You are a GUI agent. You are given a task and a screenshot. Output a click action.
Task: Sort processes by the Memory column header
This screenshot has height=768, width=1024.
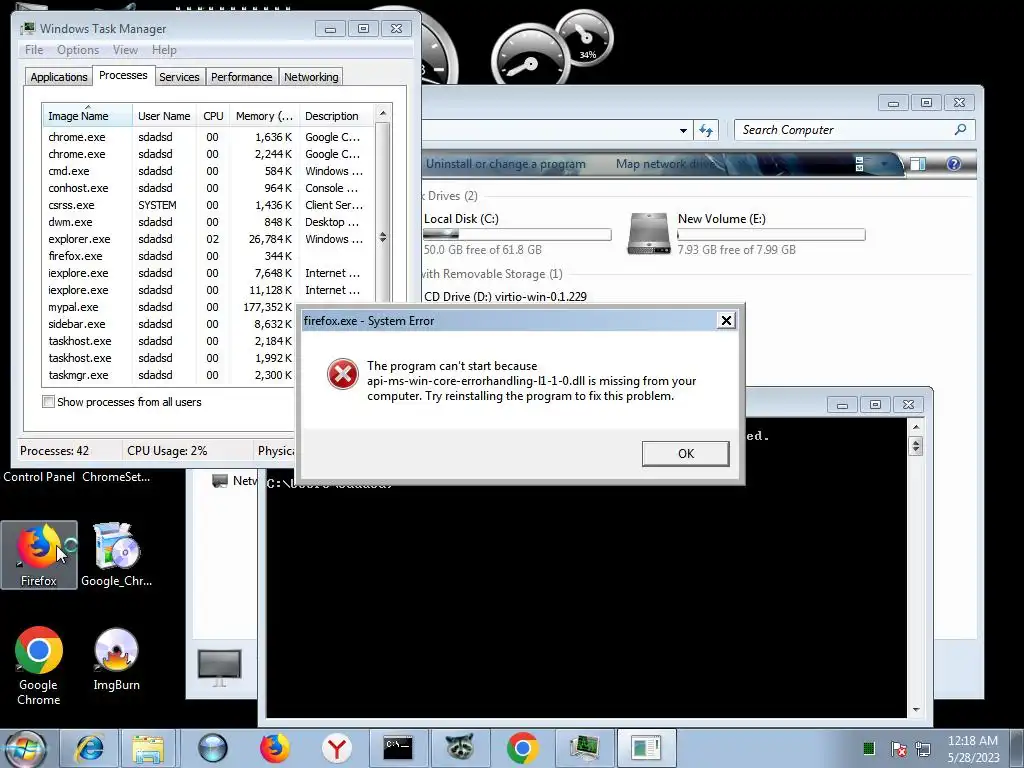264,116
